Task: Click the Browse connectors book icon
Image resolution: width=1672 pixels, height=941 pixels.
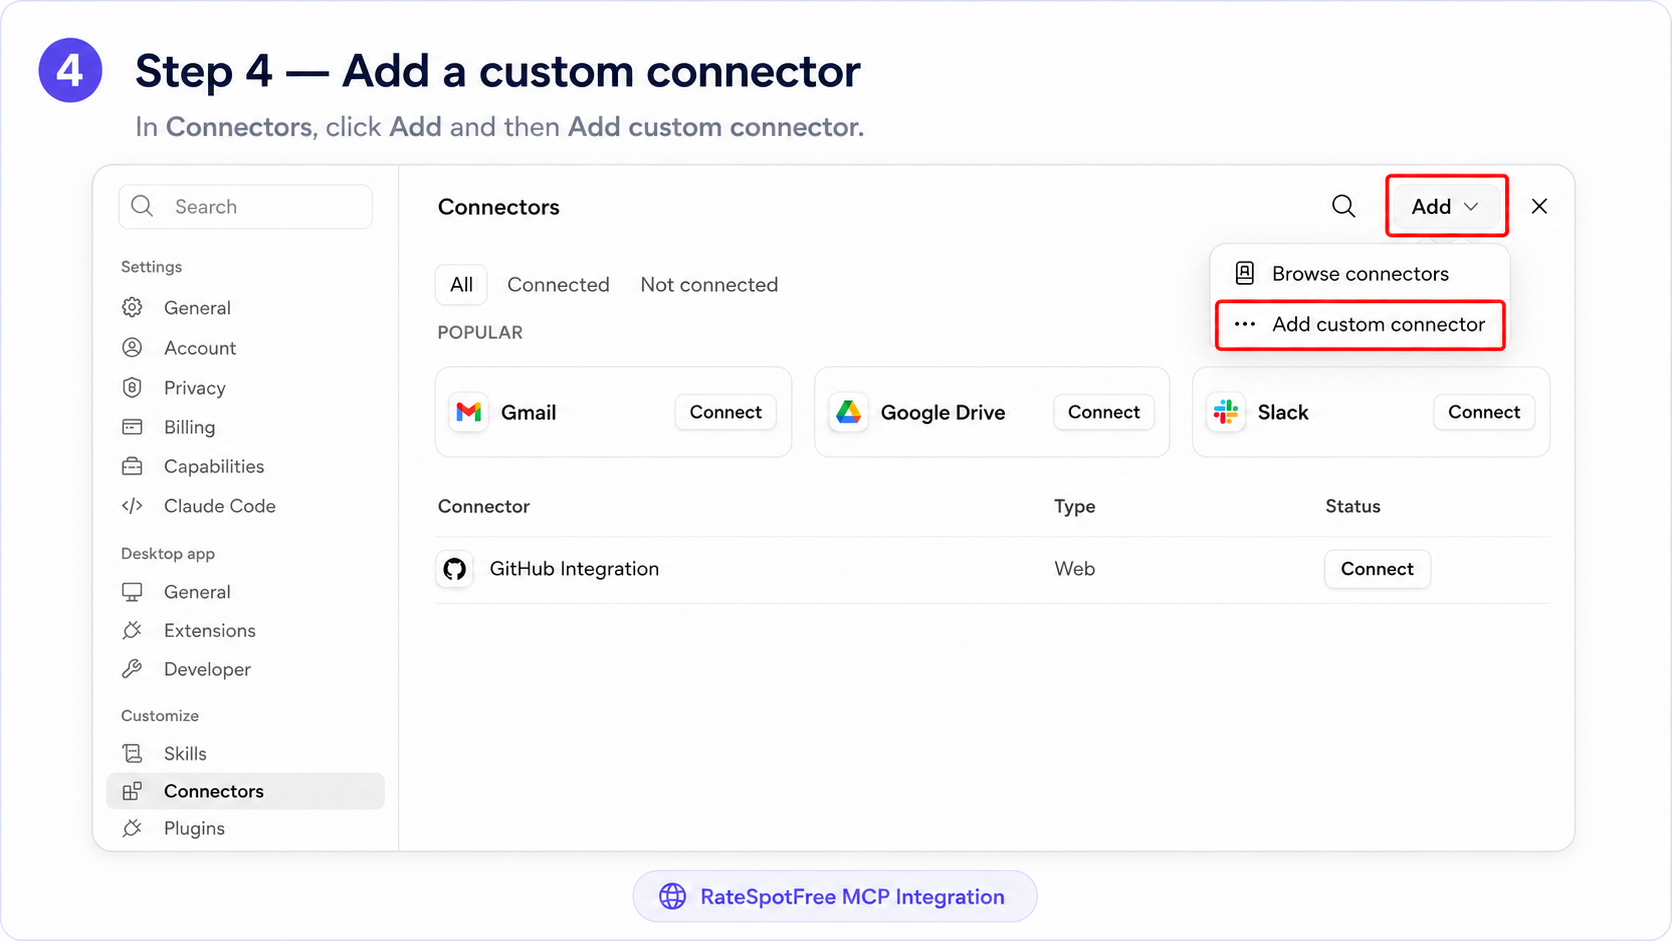Action: point(1245,273)
